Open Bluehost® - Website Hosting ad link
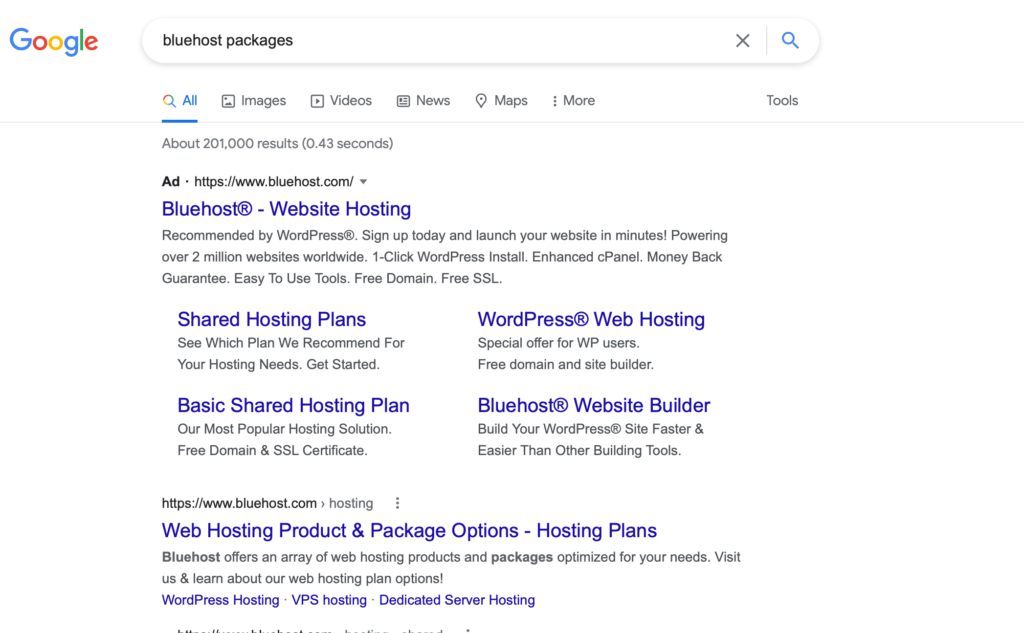Screen dimensions: 1024x633 click(286, 209)
